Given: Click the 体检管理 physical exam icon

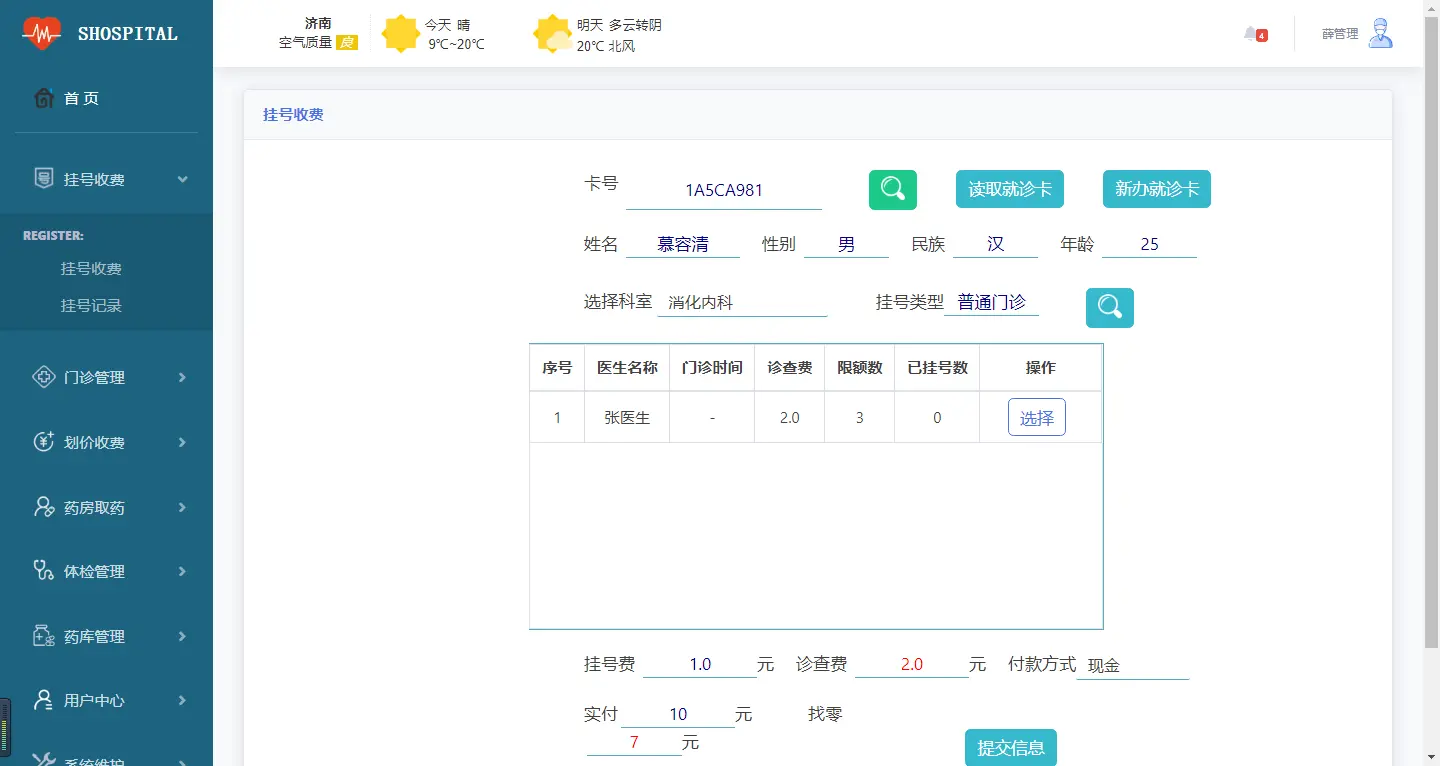Looking at the screenshot, I should click(x=43, y=571).
